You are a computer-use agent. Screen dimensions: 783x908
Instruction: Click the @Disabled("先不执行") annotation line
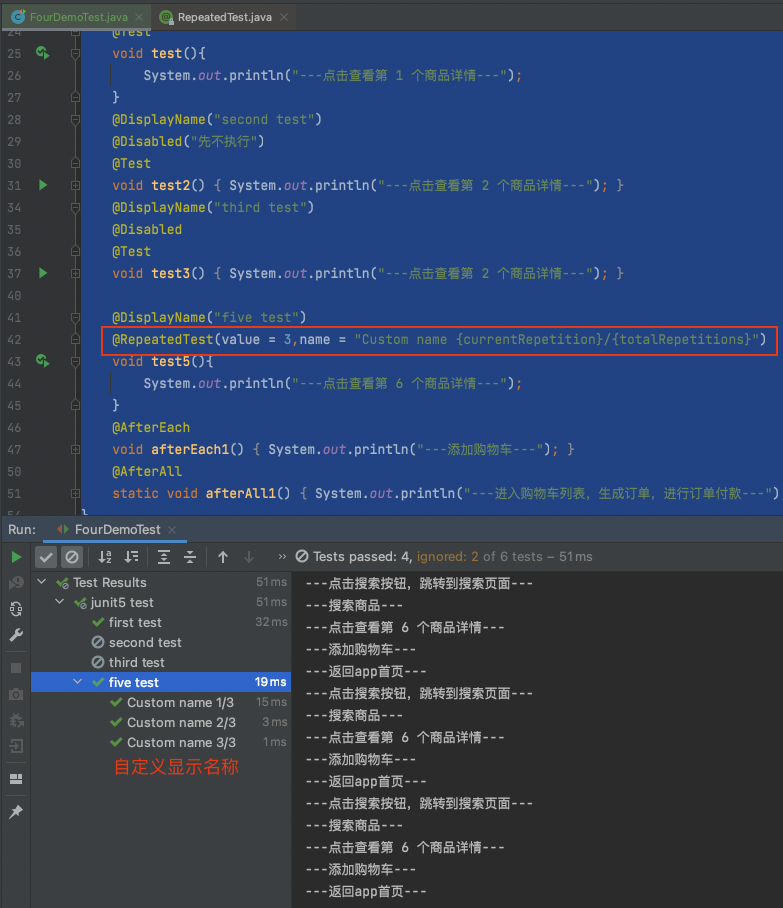(188, 141)
